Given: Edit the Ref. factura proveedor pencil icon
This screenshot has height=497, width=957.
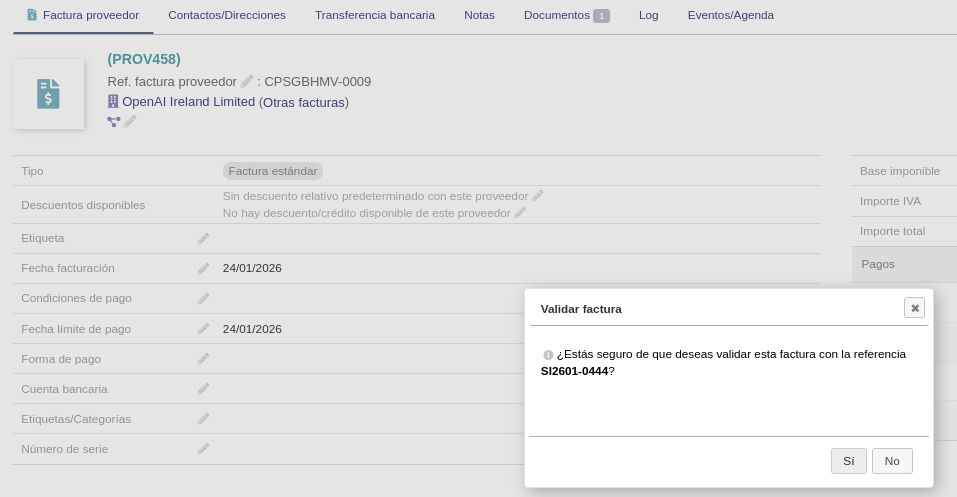Looking at the screenshot, I should tap(247, 82).
